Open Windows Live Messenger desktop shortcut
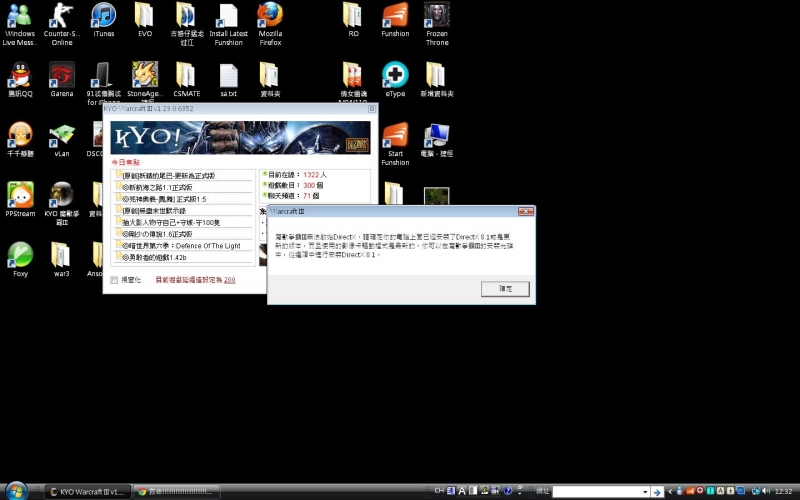Image resolution: width=800 pixels, height=500 pixels. pyautogui.click(x=19, y=23)
